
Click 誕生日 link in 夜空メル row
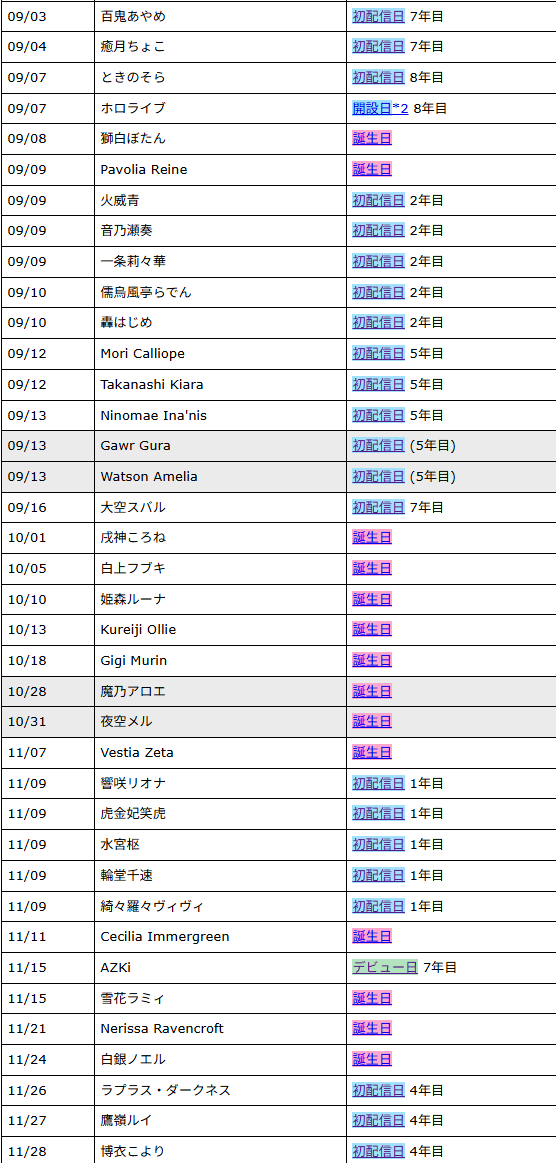click(x=372, y=722)
